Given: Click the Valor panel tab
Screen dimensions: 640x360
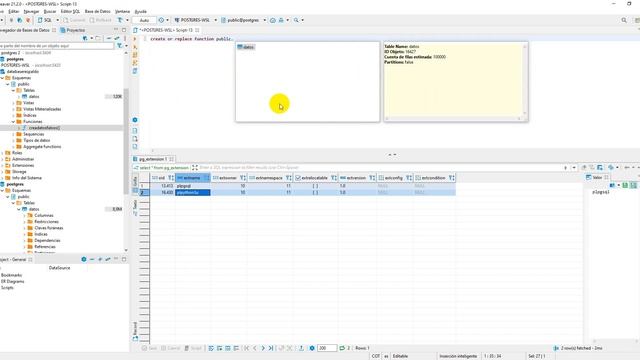Looking at the screenshot, I should (x=597, y=178).
